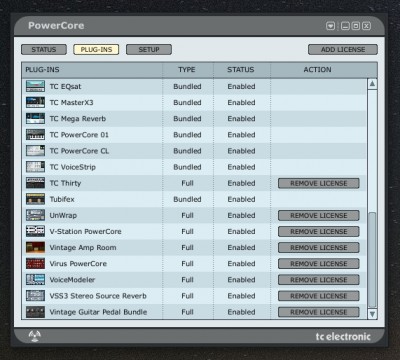Click the ADD LICENSE button
This screenshot has height=360, width=400.
[x=343, y=50]
